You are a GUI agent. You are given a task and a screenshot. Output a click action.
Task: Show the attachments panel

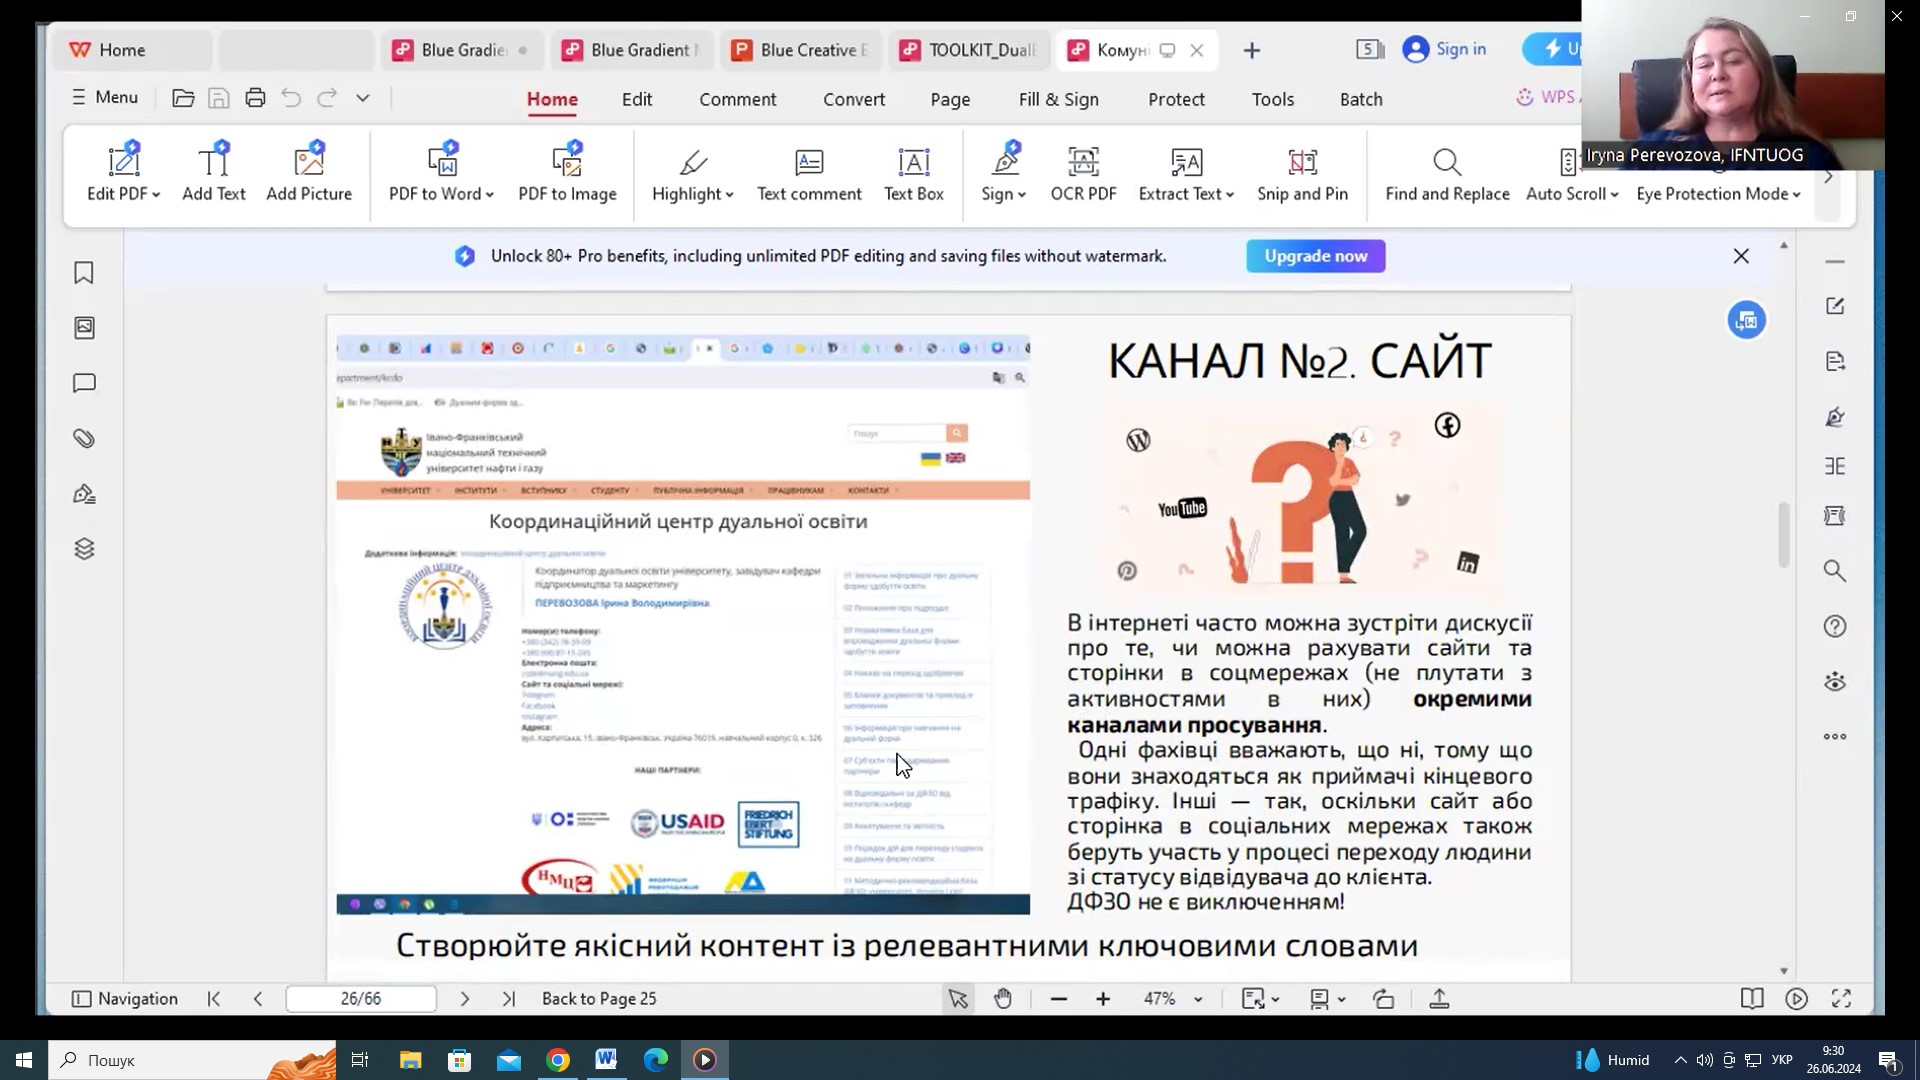point(84,438)
